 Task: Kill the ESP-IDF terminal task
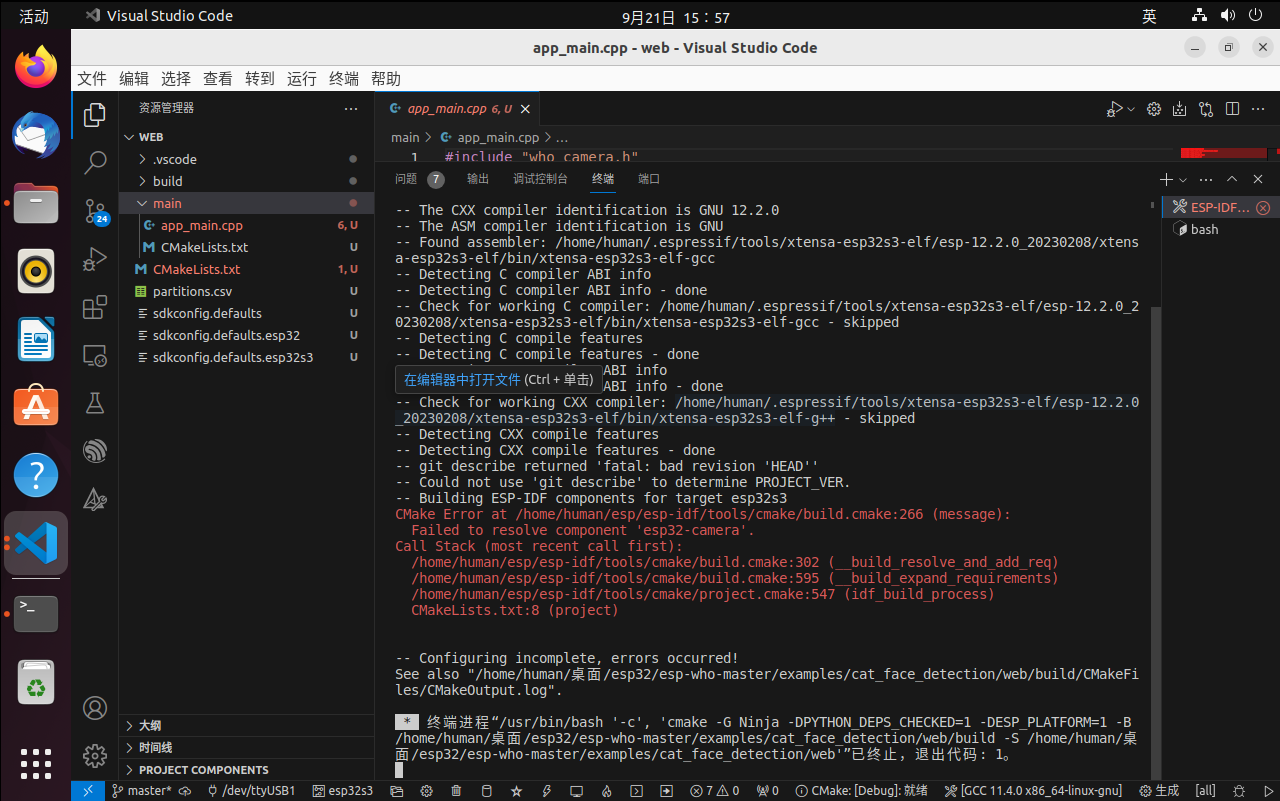click(x=1263, y=207)
